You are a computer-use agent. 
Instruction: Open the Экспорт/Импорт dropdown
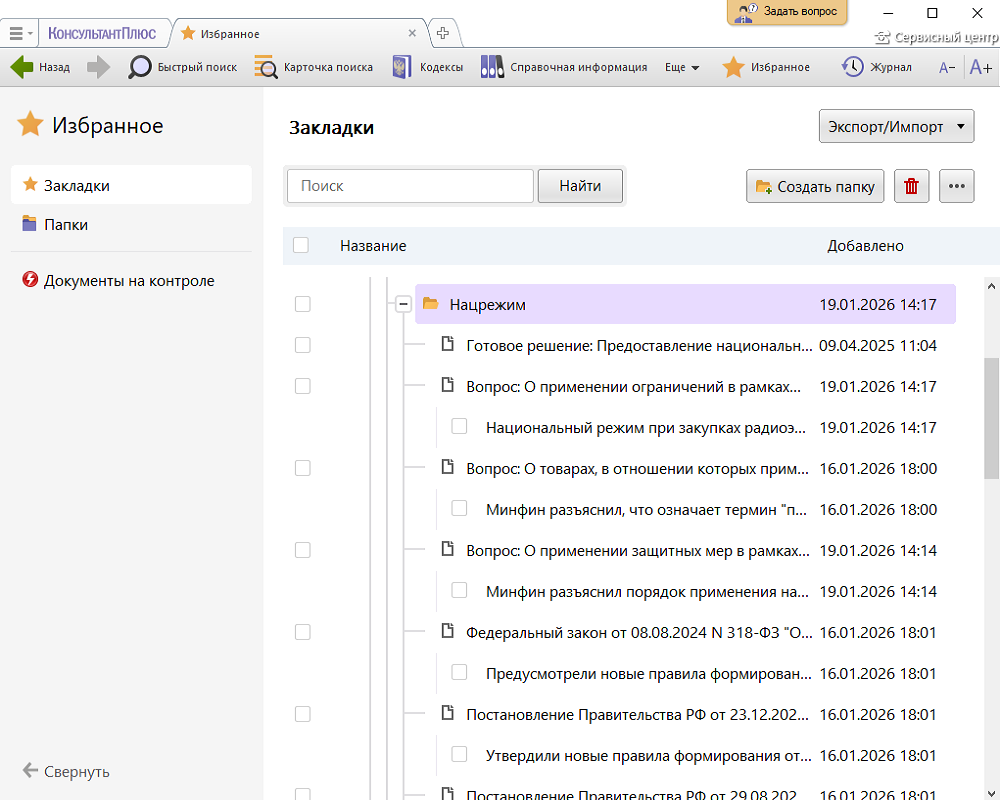pos(896,127)
